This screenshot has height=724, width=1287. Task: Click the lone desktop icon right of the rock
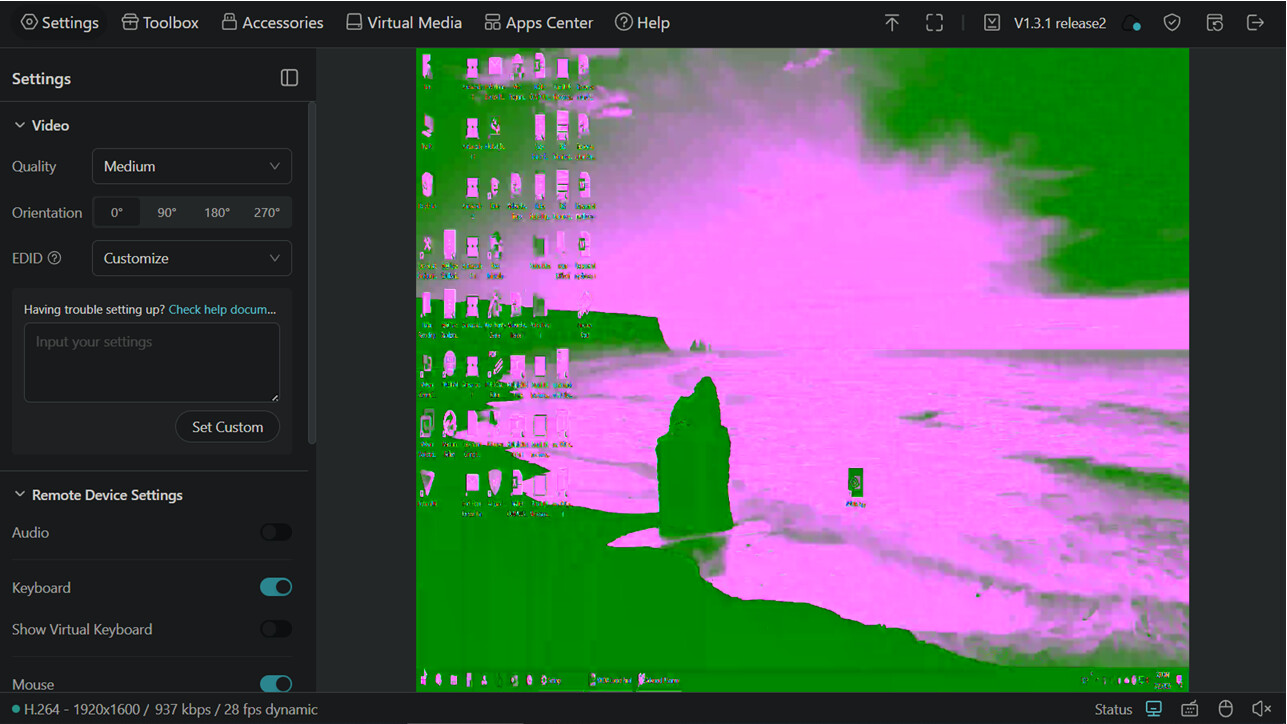(x=855, y=486)
